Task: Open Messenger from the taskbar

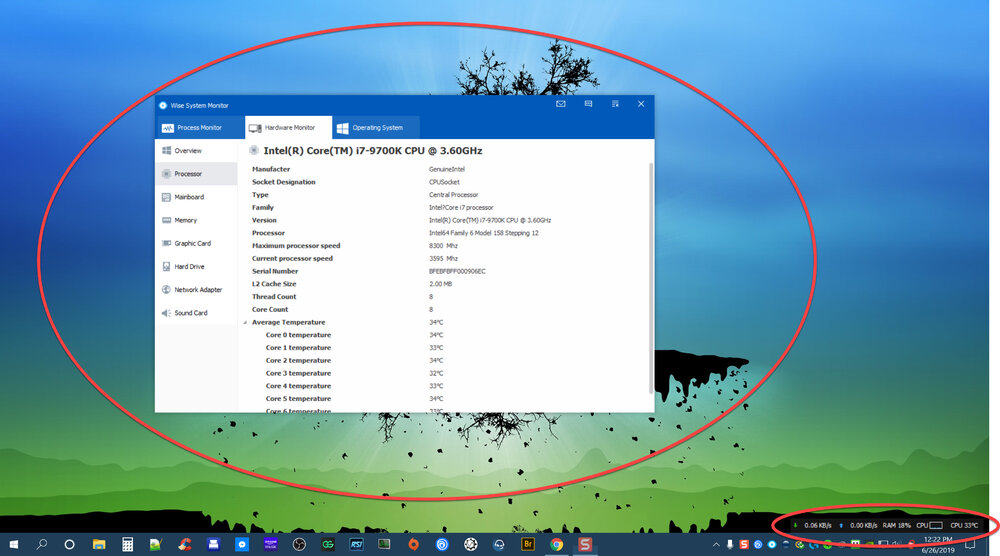Action: [x=242, y=545]
